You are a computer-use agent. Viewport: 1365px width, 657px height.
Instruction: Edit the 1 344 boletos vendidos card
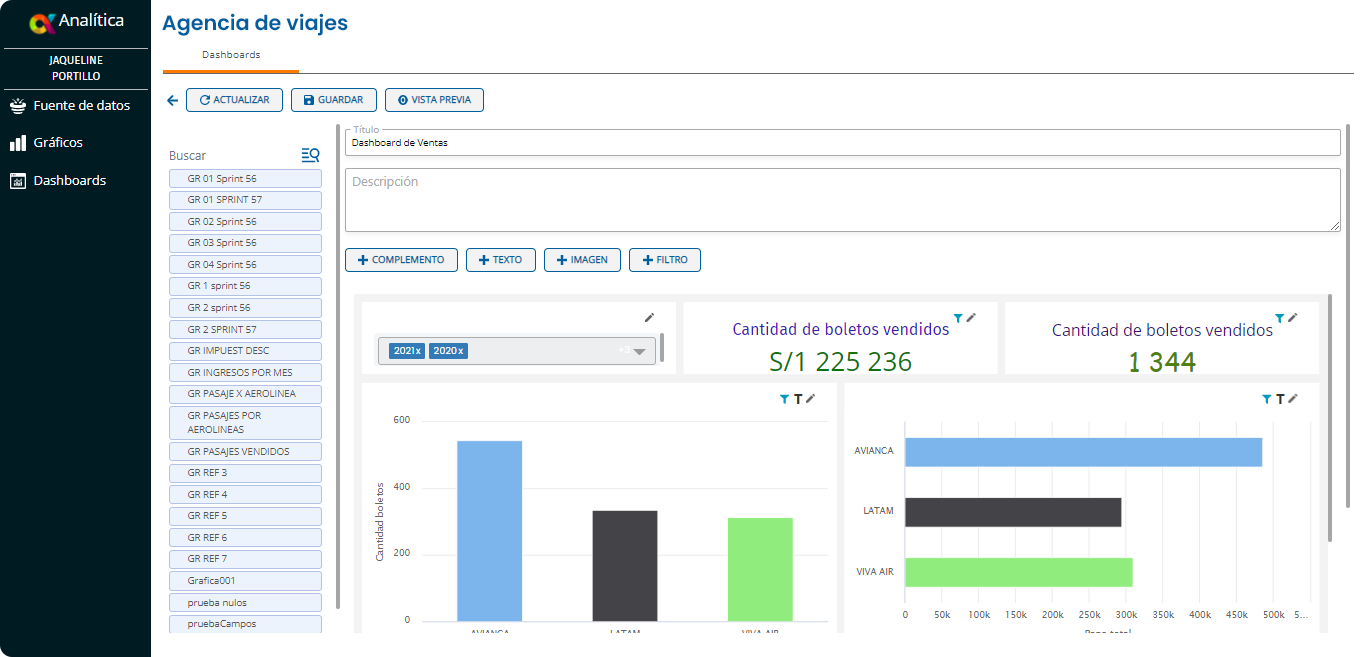click(1292, 317)
